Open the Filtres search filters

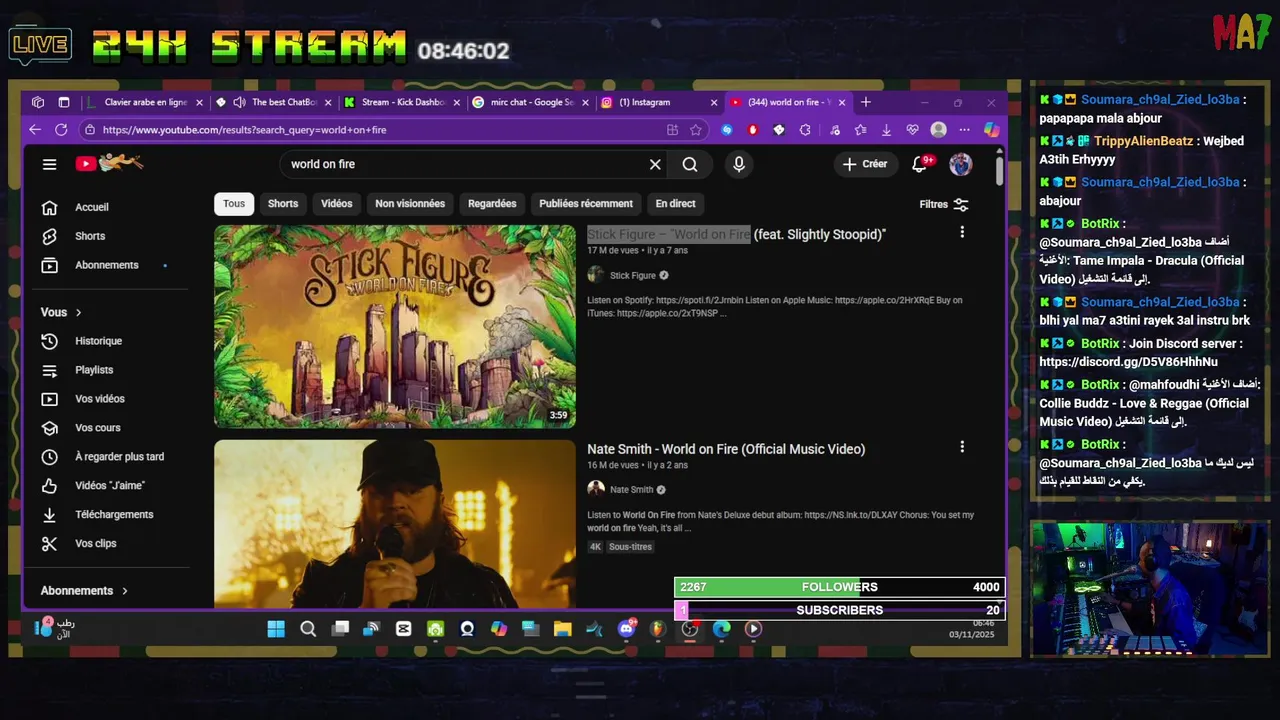click(x=944, y=204)
